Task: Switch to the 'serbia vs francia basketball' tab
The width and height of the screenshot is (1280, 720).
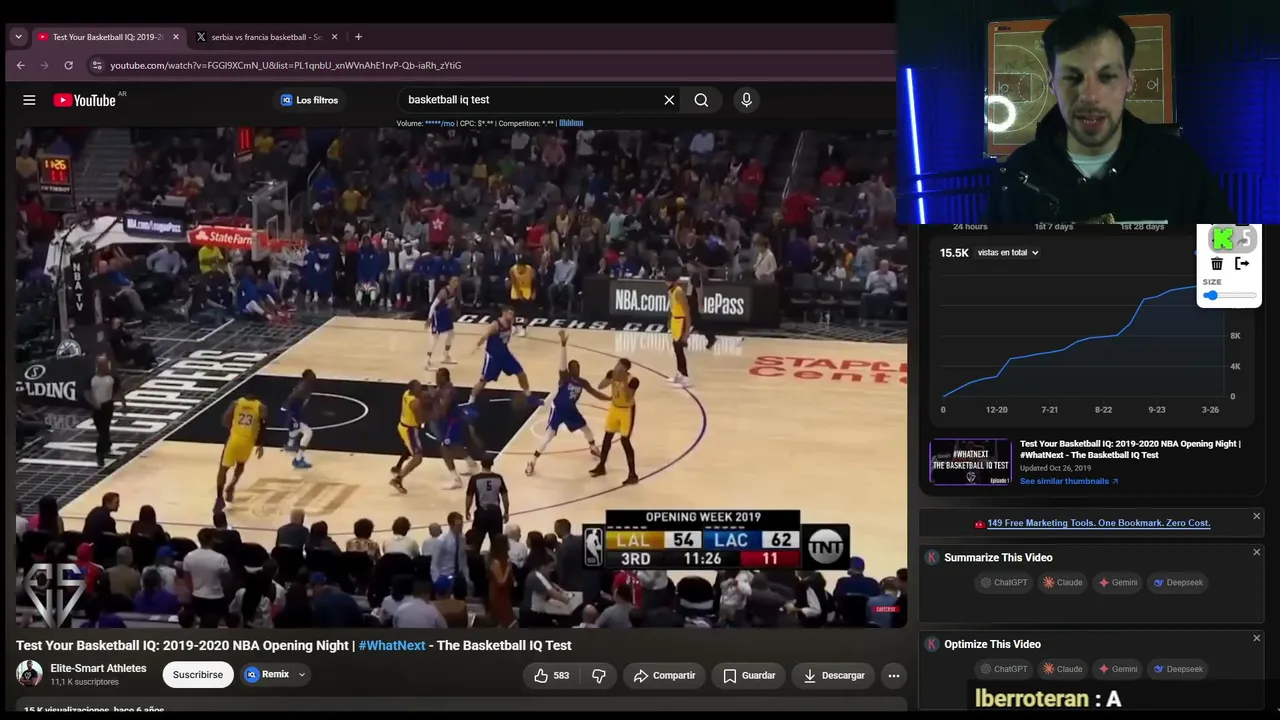Action: pyautogui.click(x=266, y=37)
